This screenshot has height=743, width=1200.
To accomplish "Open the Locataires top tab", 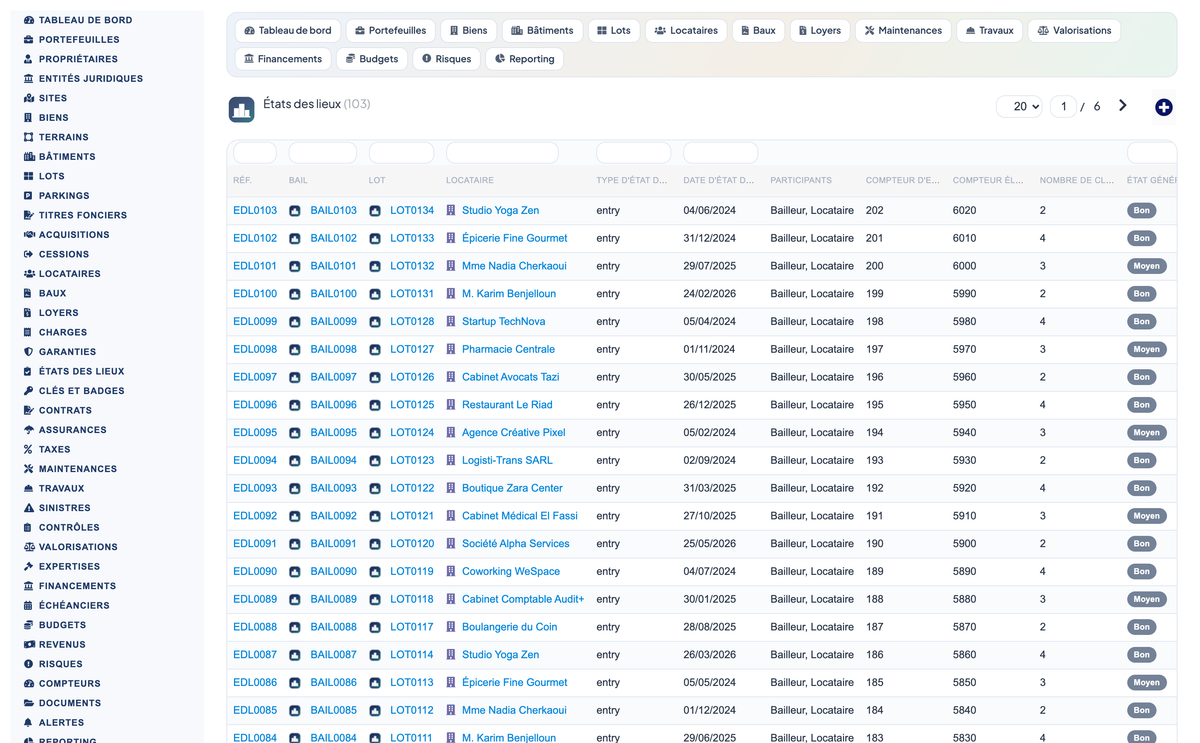I will [x=686, y=31].
